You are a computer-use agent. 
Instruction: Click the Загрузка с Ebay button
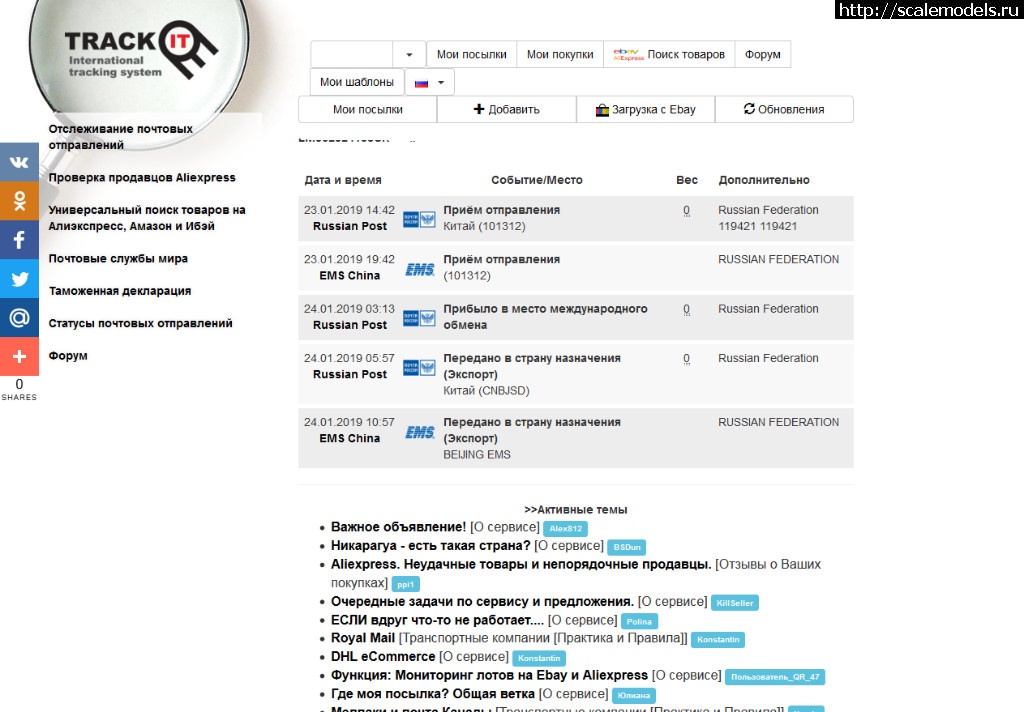(x=645, y=110)
